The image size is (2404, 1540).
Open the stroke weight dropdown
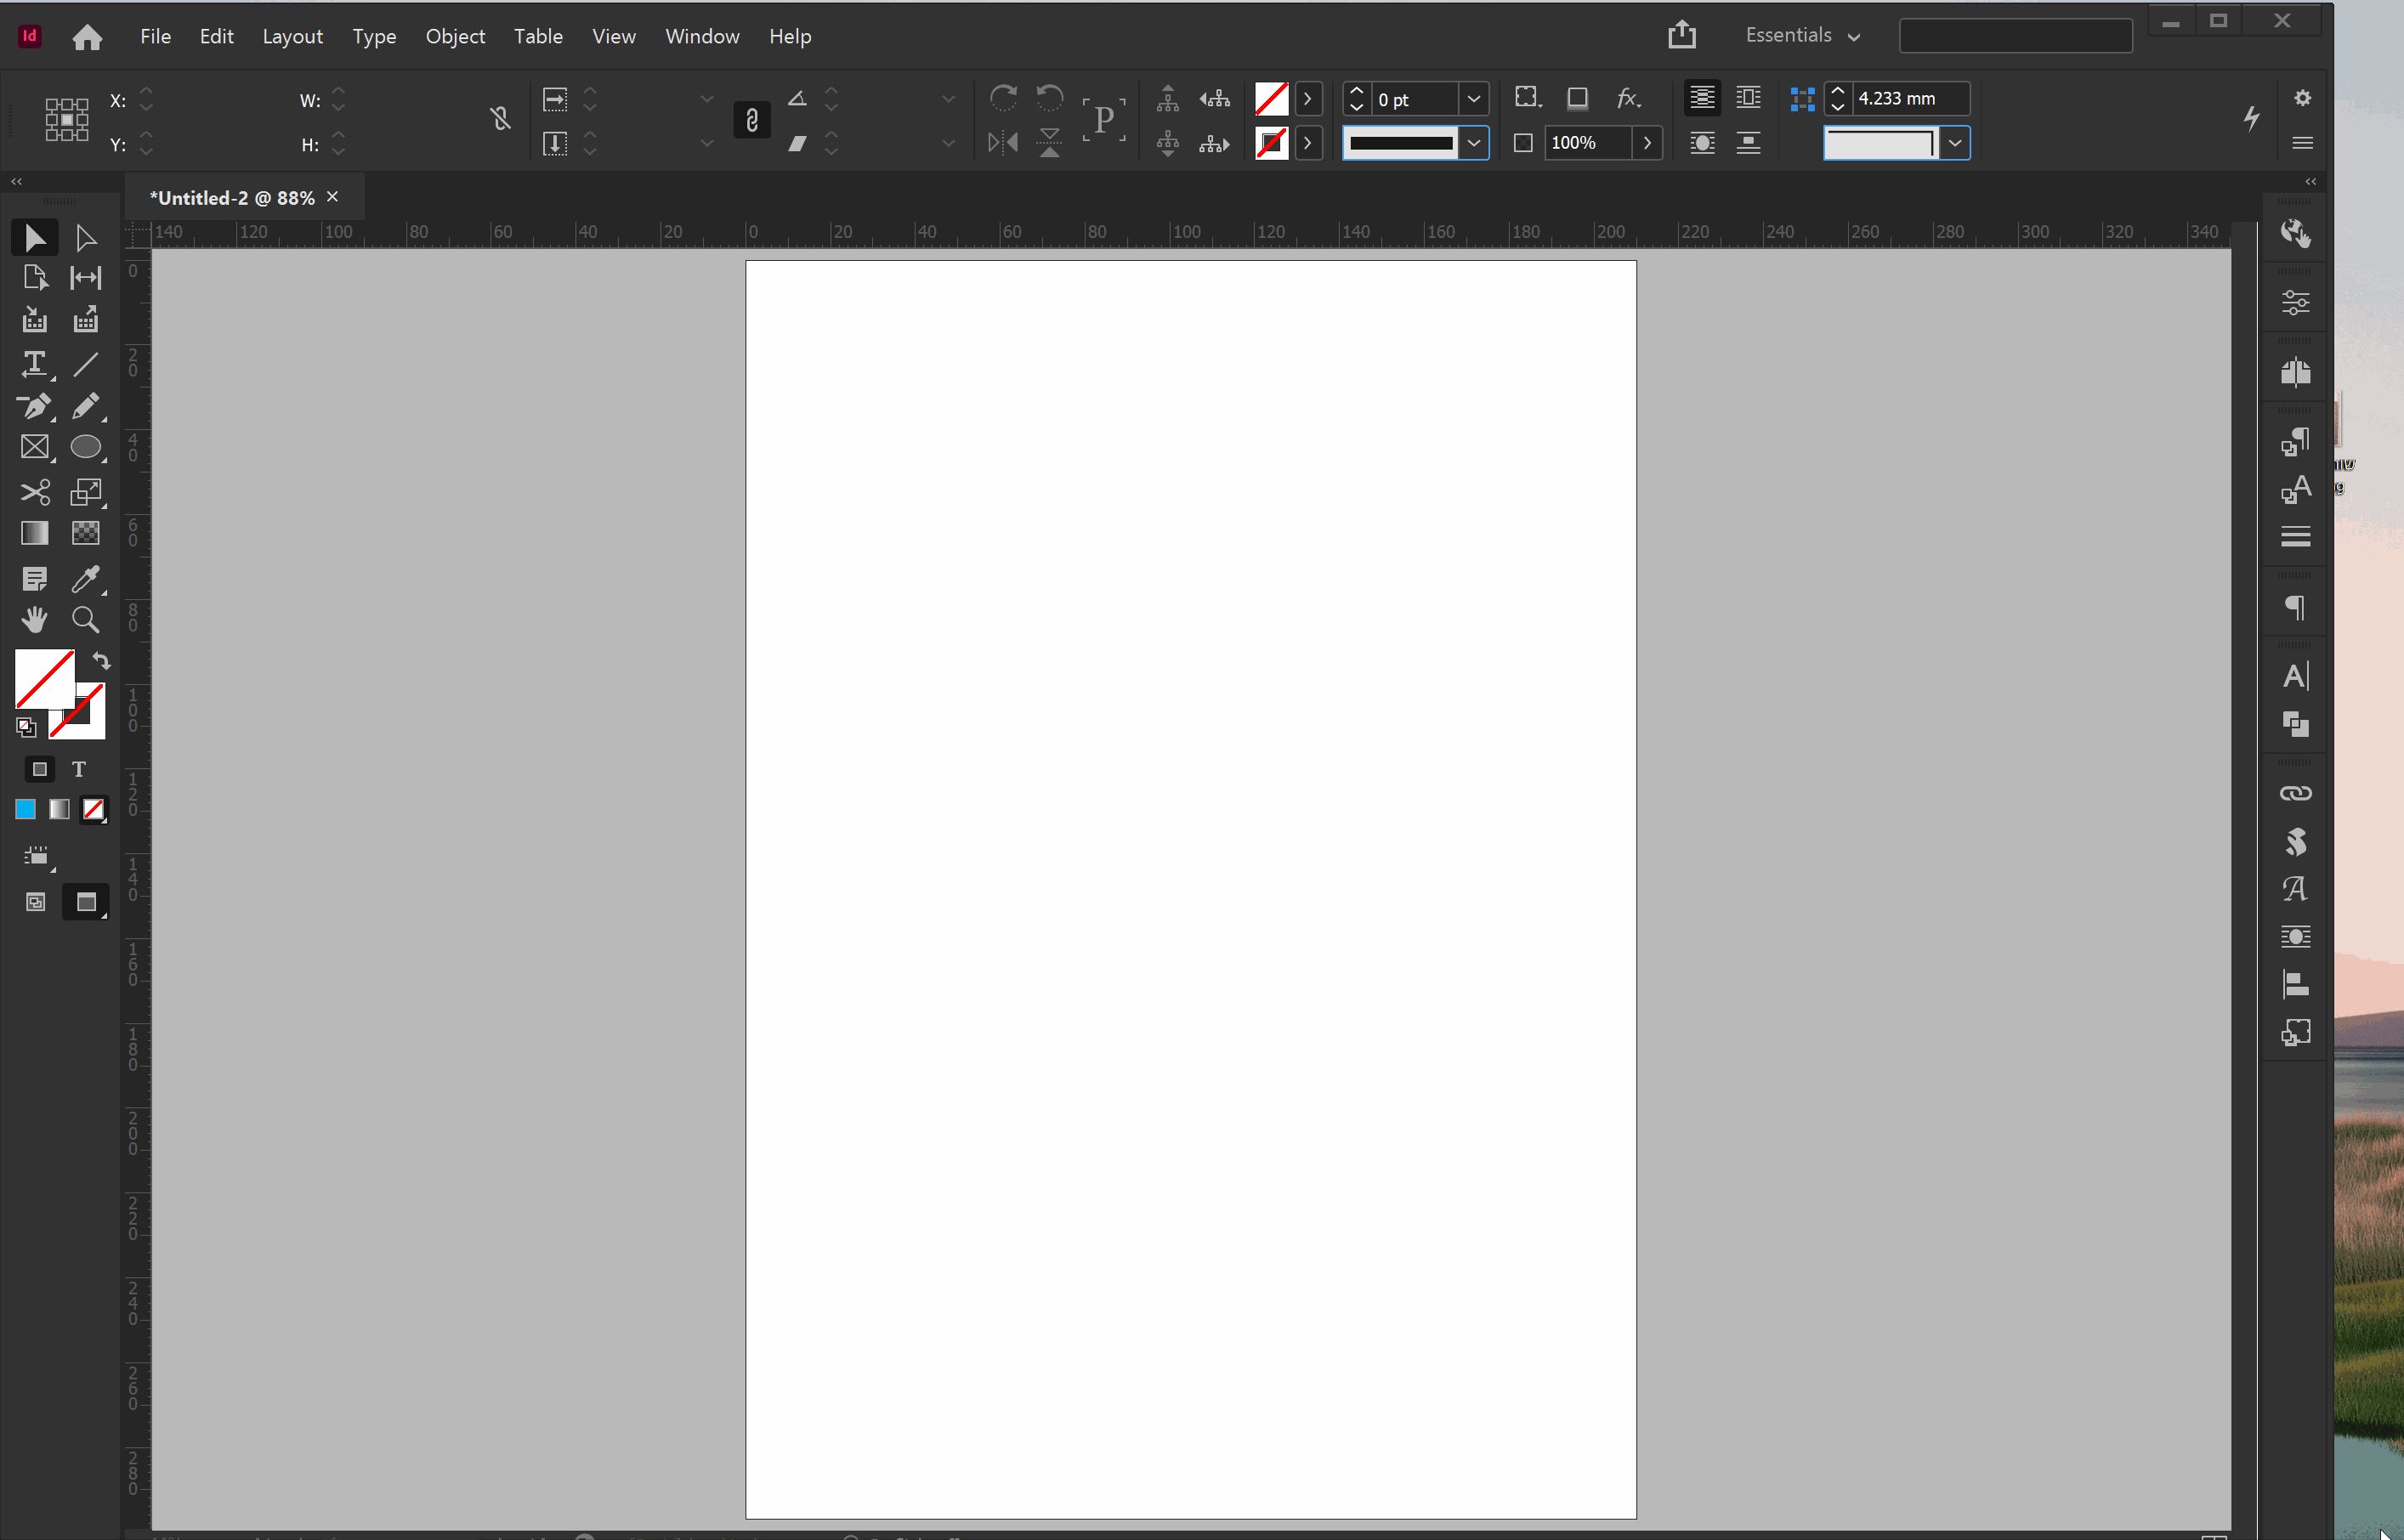pyautogui.click(x=1473, y=99)
